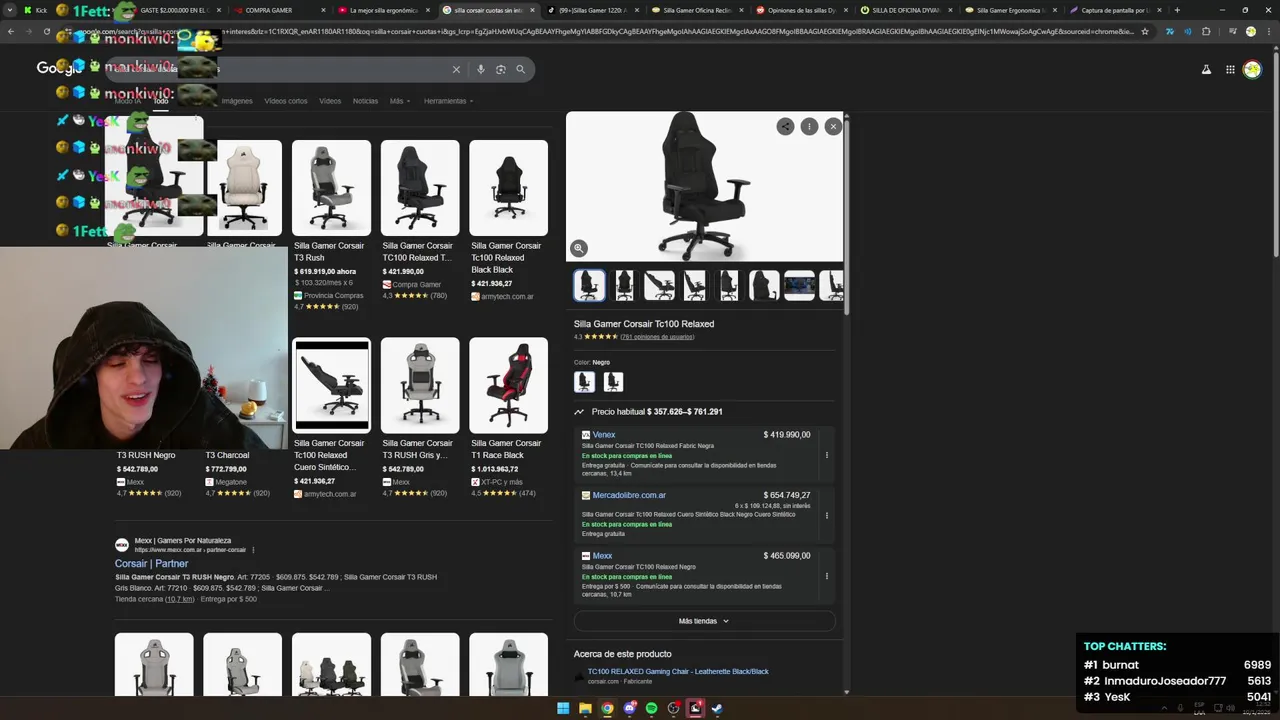
Task: Select the blue room scene gallery thumbnail
Action: click(x=799, y=285)
